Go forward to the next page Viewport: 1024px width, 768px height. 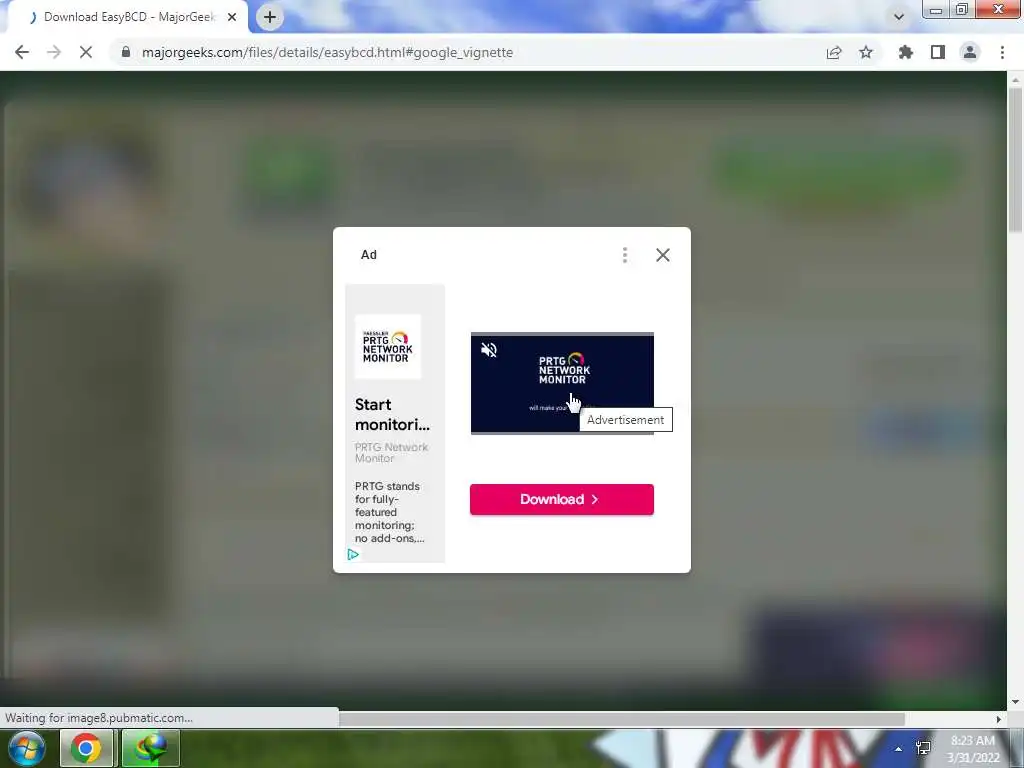coord(54,52)
